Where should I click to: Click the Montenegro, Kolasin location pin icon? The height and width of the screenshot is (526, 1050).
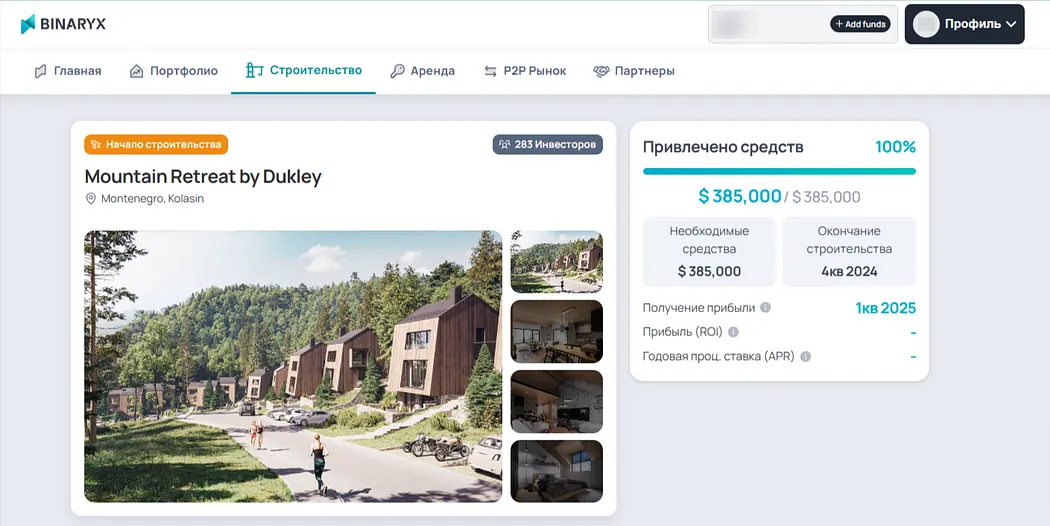90,199
